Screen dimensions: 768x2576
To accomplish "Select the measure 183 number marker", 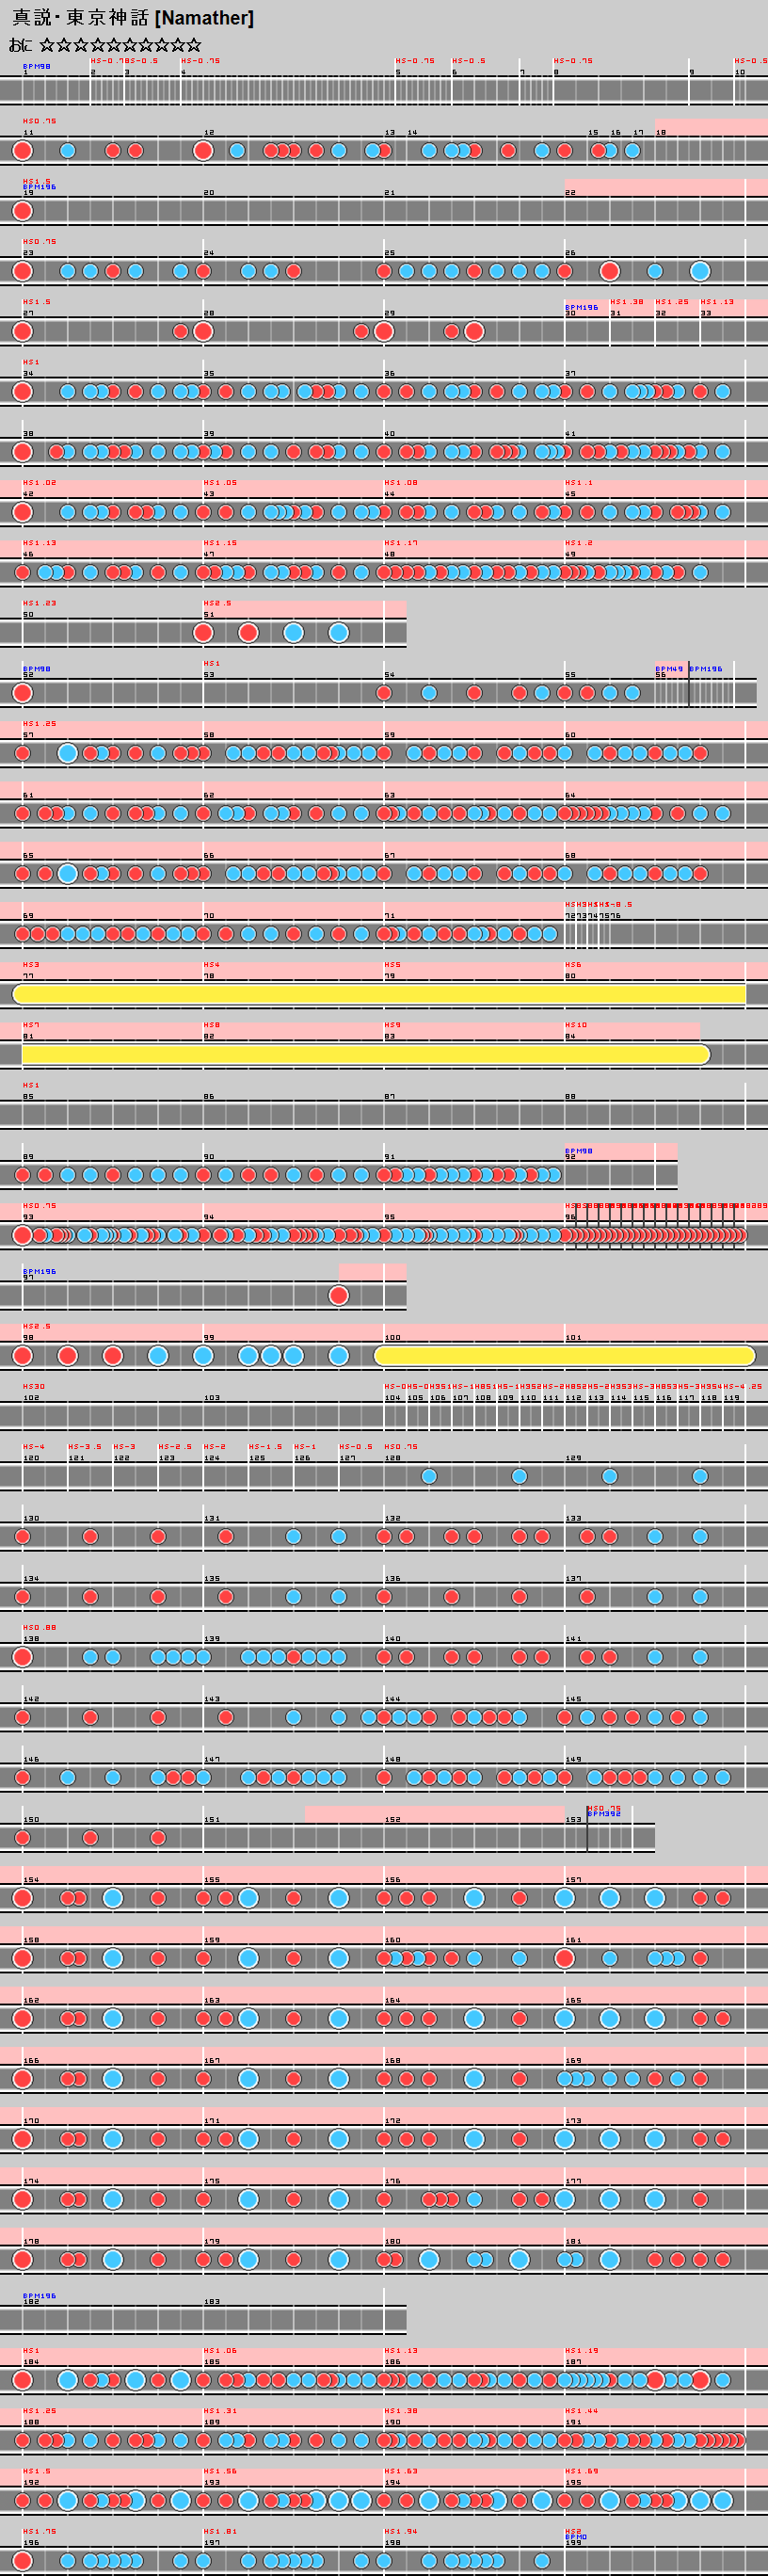I will point(212,2301).
